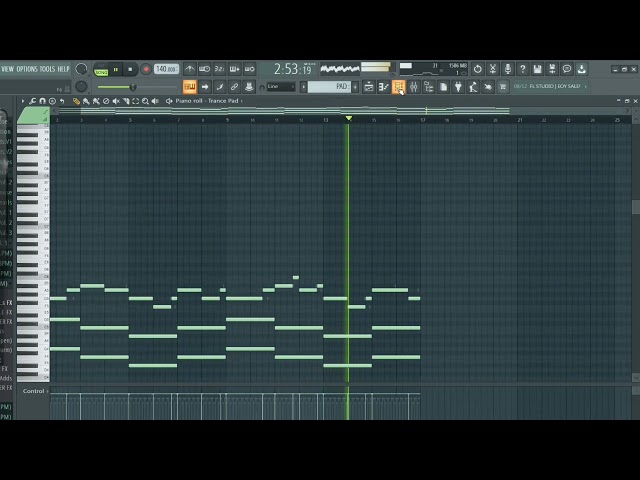Open piano roll magnet snap options
This screenshot has width=640, height=480.
point(42,101)
